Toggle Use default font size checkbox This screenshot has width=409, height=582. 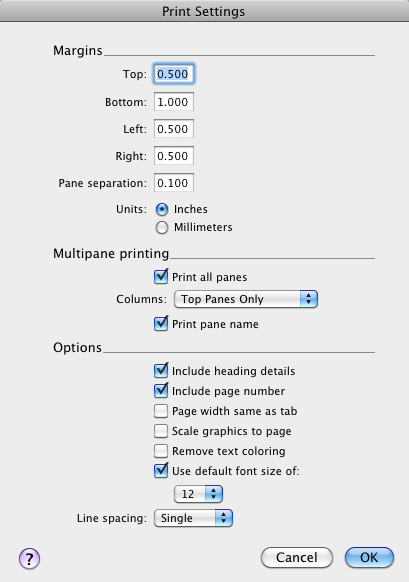[161, 471]
